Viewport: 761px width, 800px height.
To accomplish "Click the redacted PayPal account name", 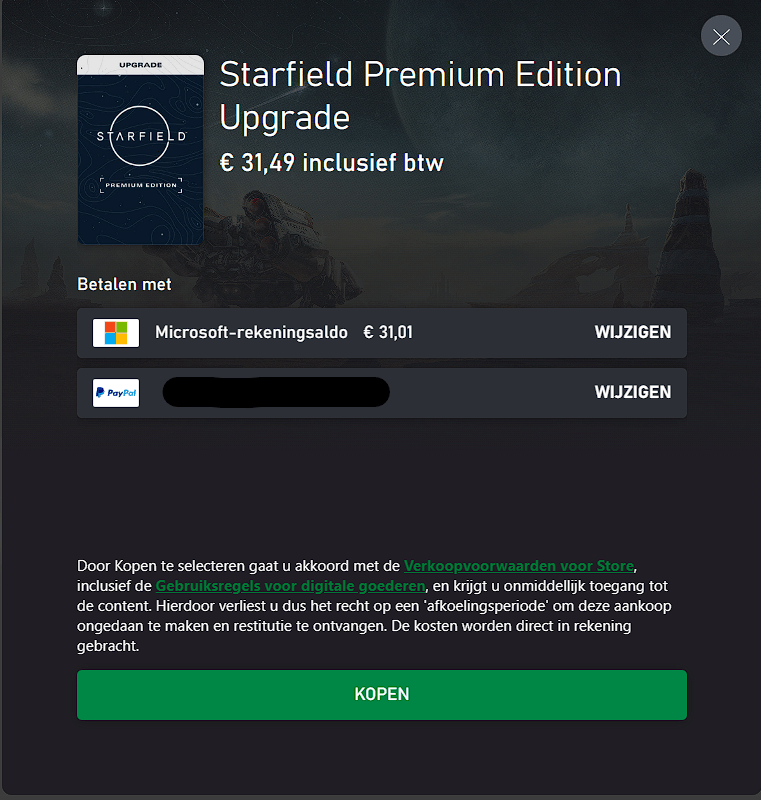I will tap(276, 393).
